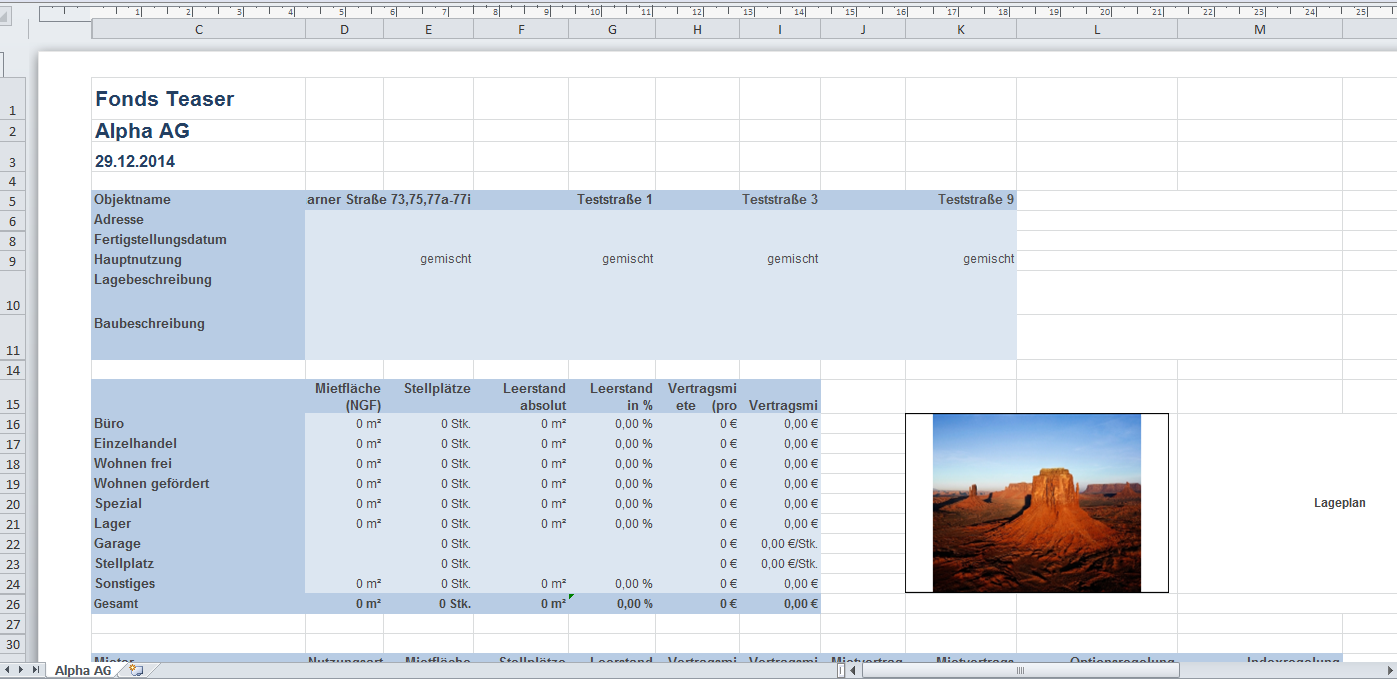Select column E header
The height and width of the screenshot is (679, 1397).
(429, 30)
